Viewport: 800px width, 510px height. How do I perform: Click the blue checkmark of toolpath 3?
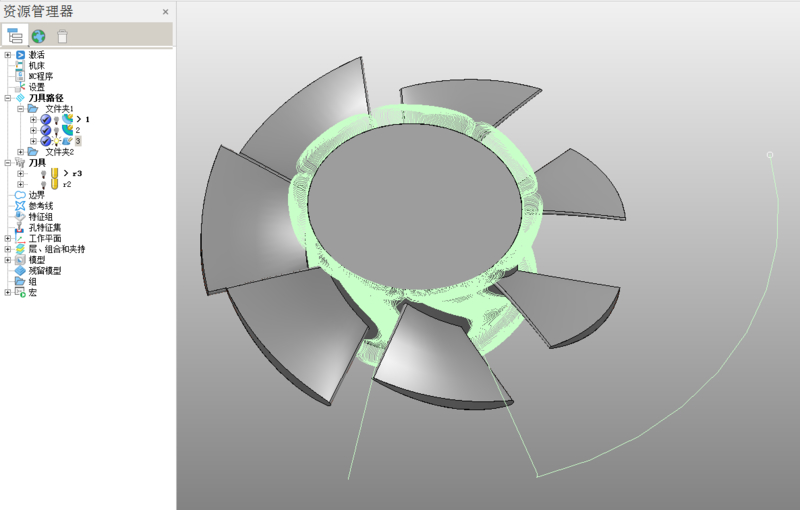point(45,141)
